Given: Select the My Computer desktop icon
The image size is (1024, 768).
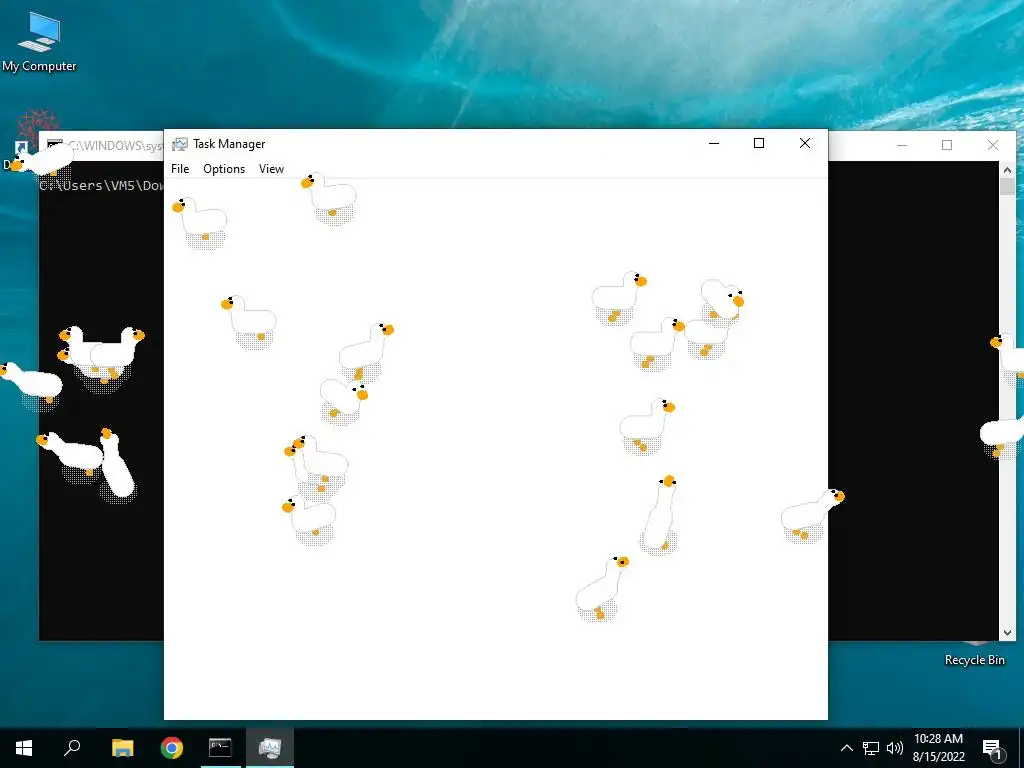Looking at the screenshot, I should 39,42.
